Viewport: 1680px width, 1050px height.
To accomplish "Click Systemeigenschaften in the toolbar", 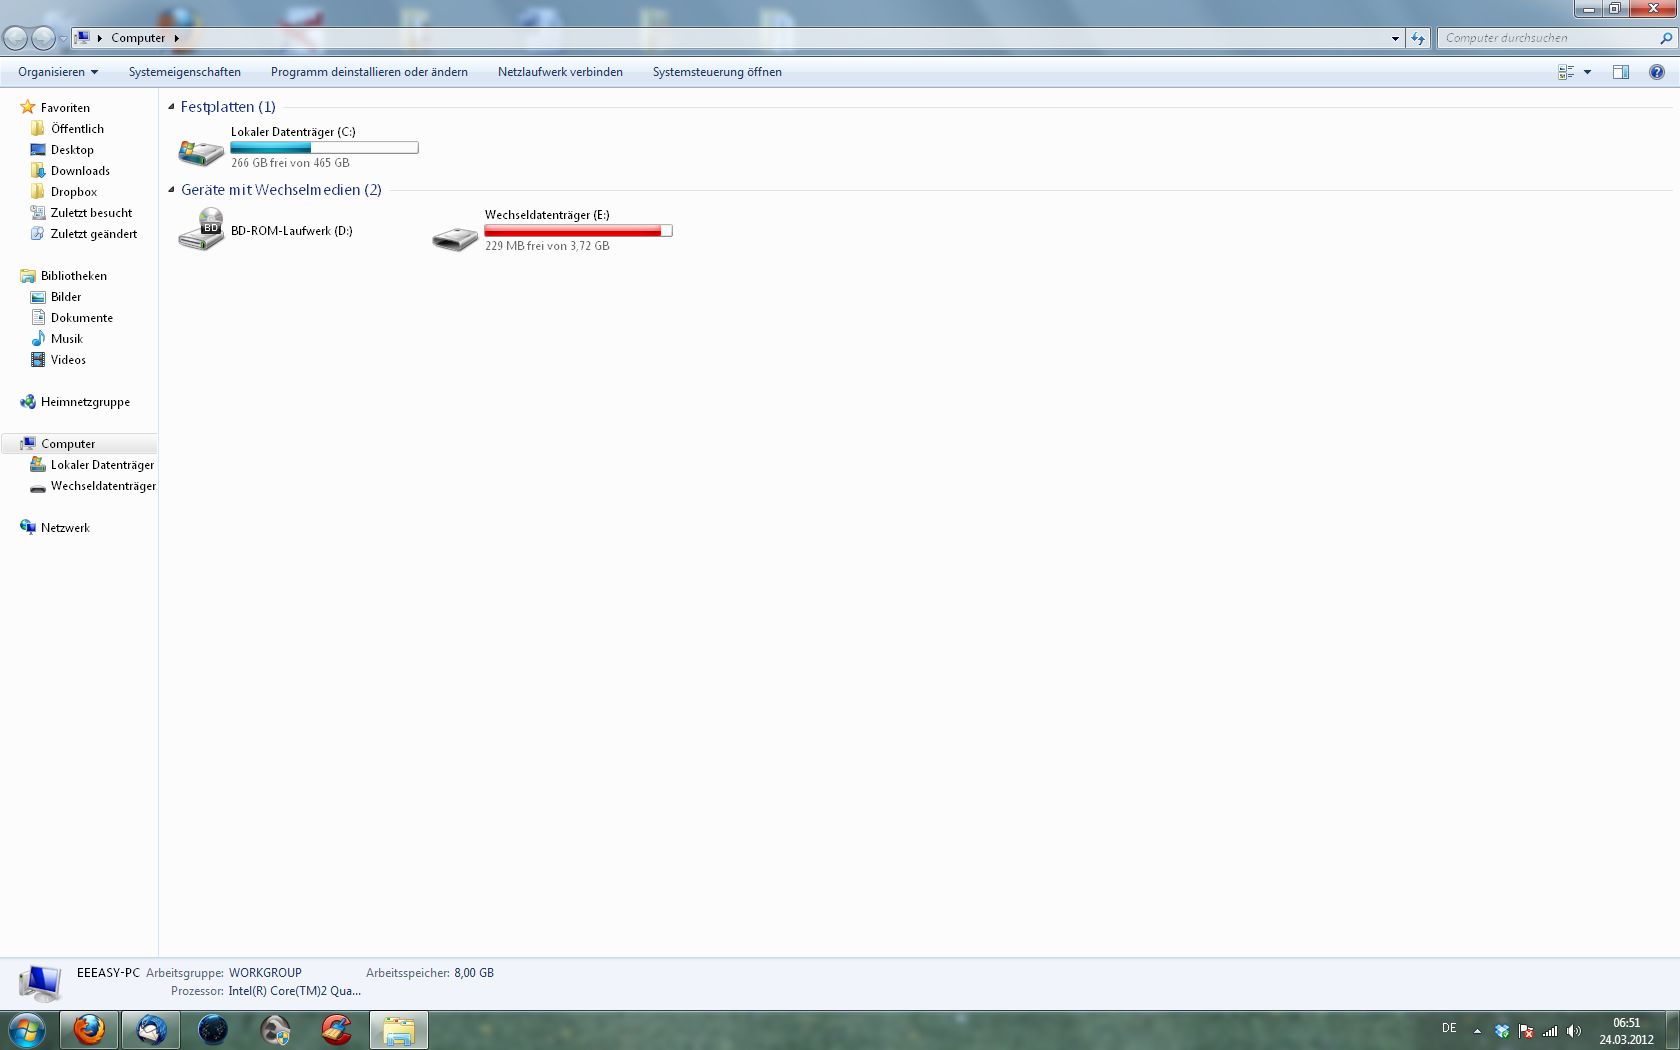I will pos(185,72).
